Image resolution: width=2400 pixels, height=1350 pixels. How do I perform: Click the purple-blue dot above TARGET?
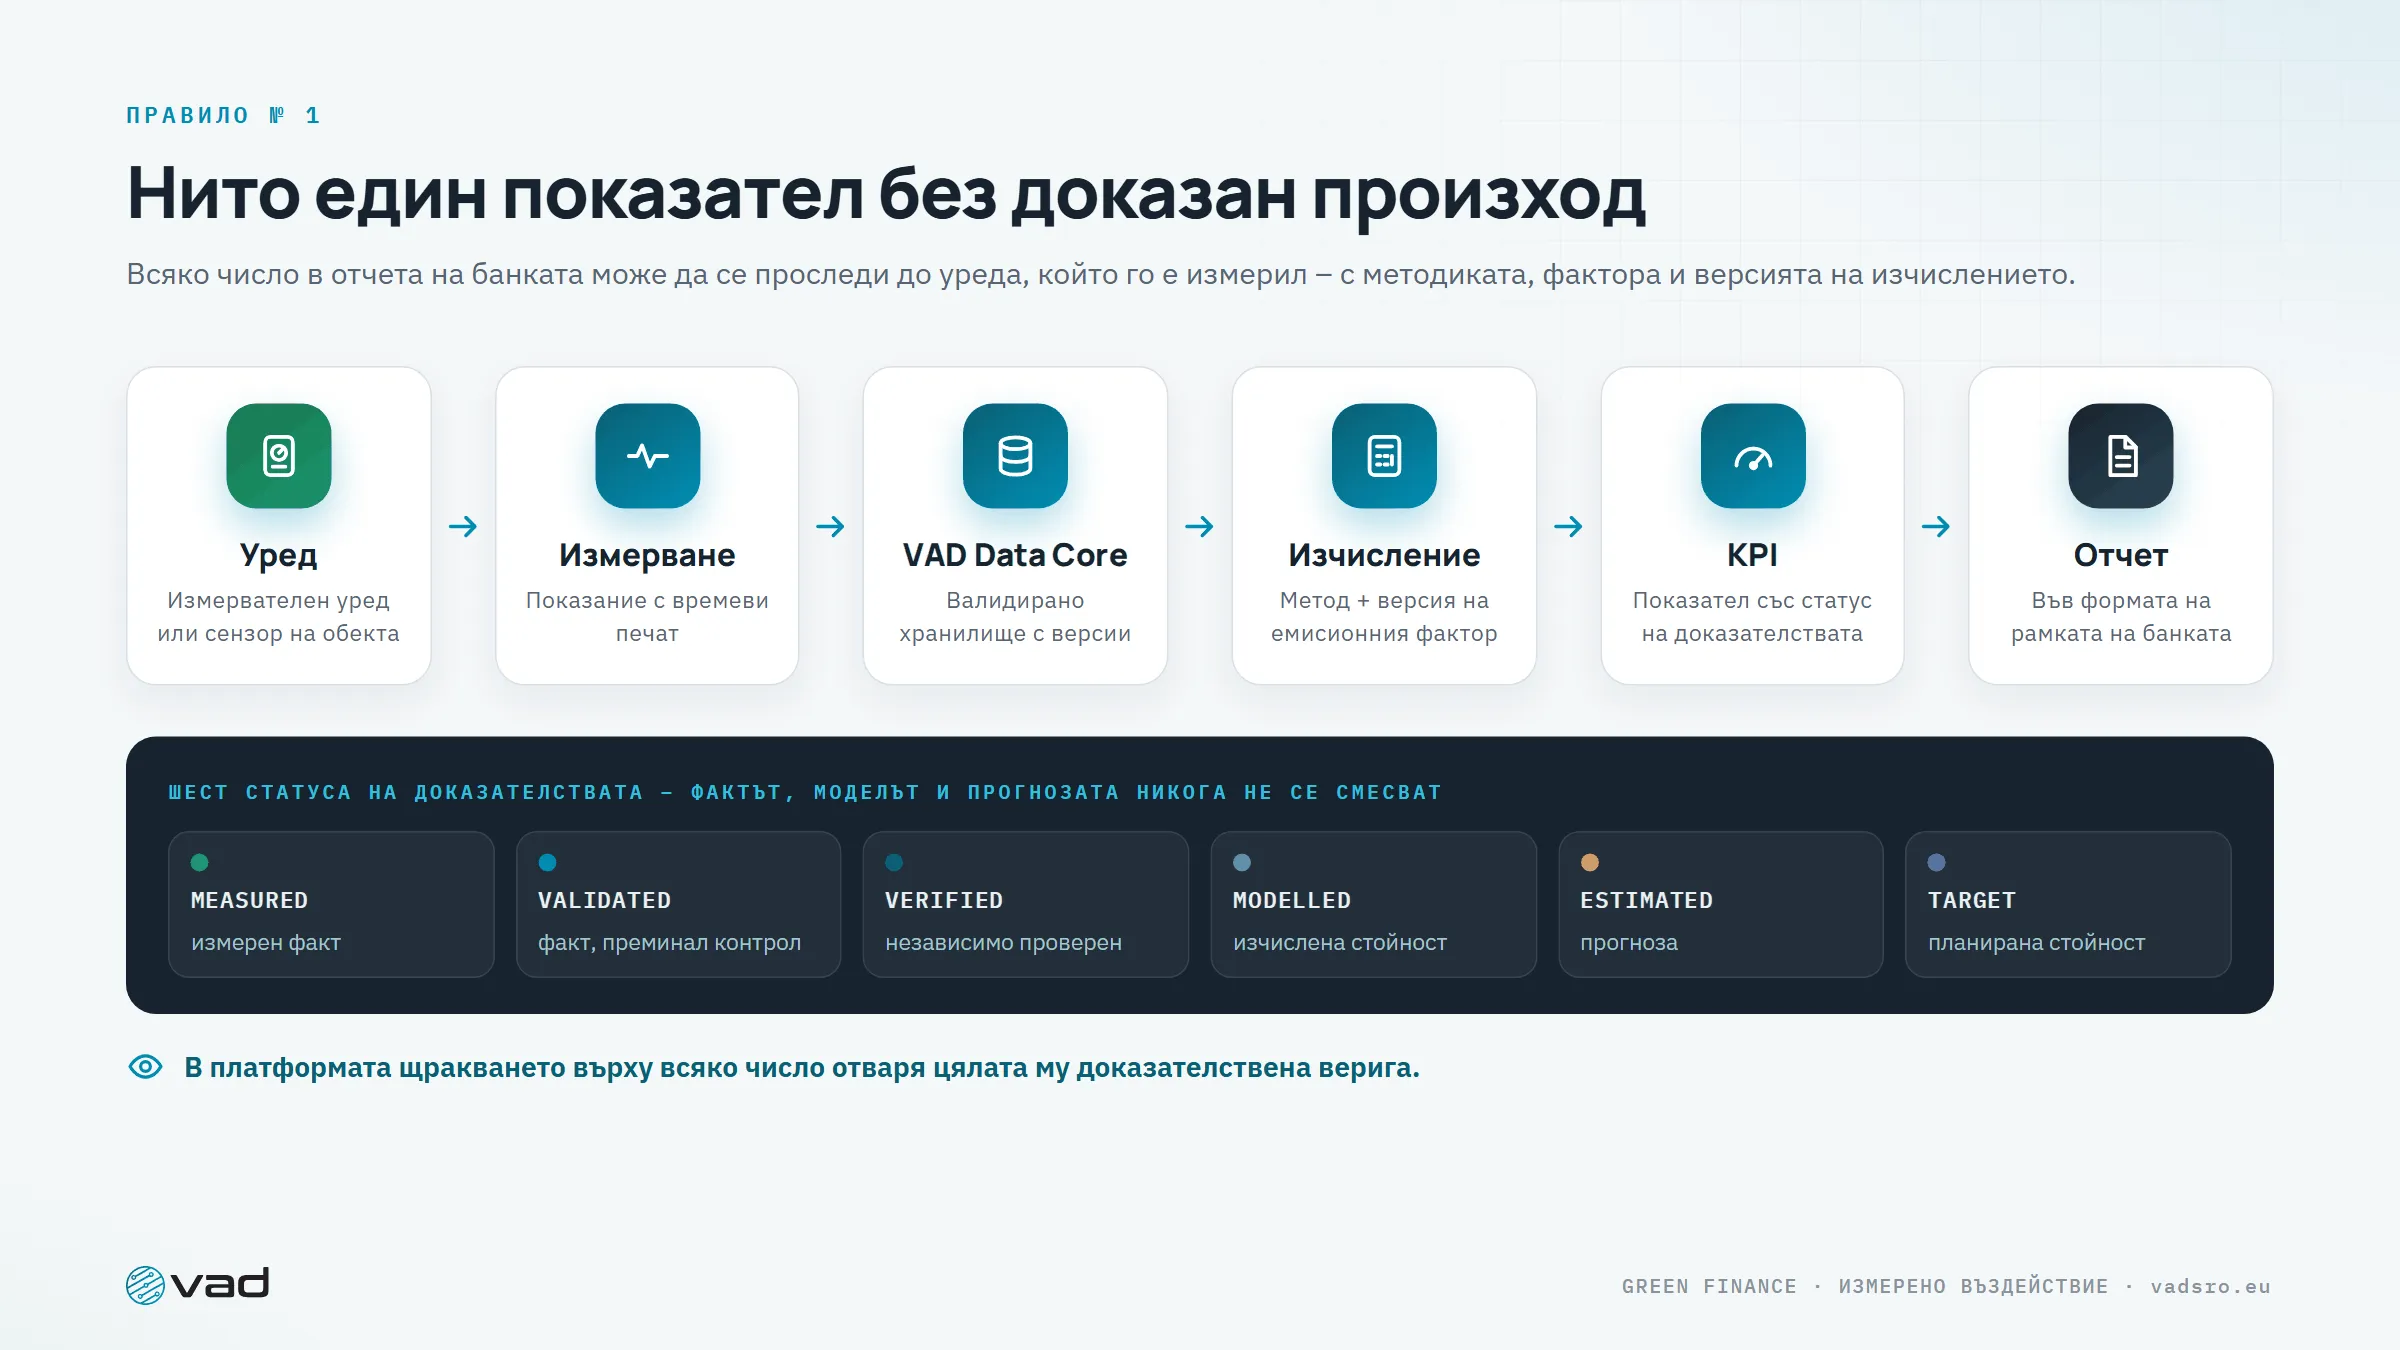click(1937, 862)
